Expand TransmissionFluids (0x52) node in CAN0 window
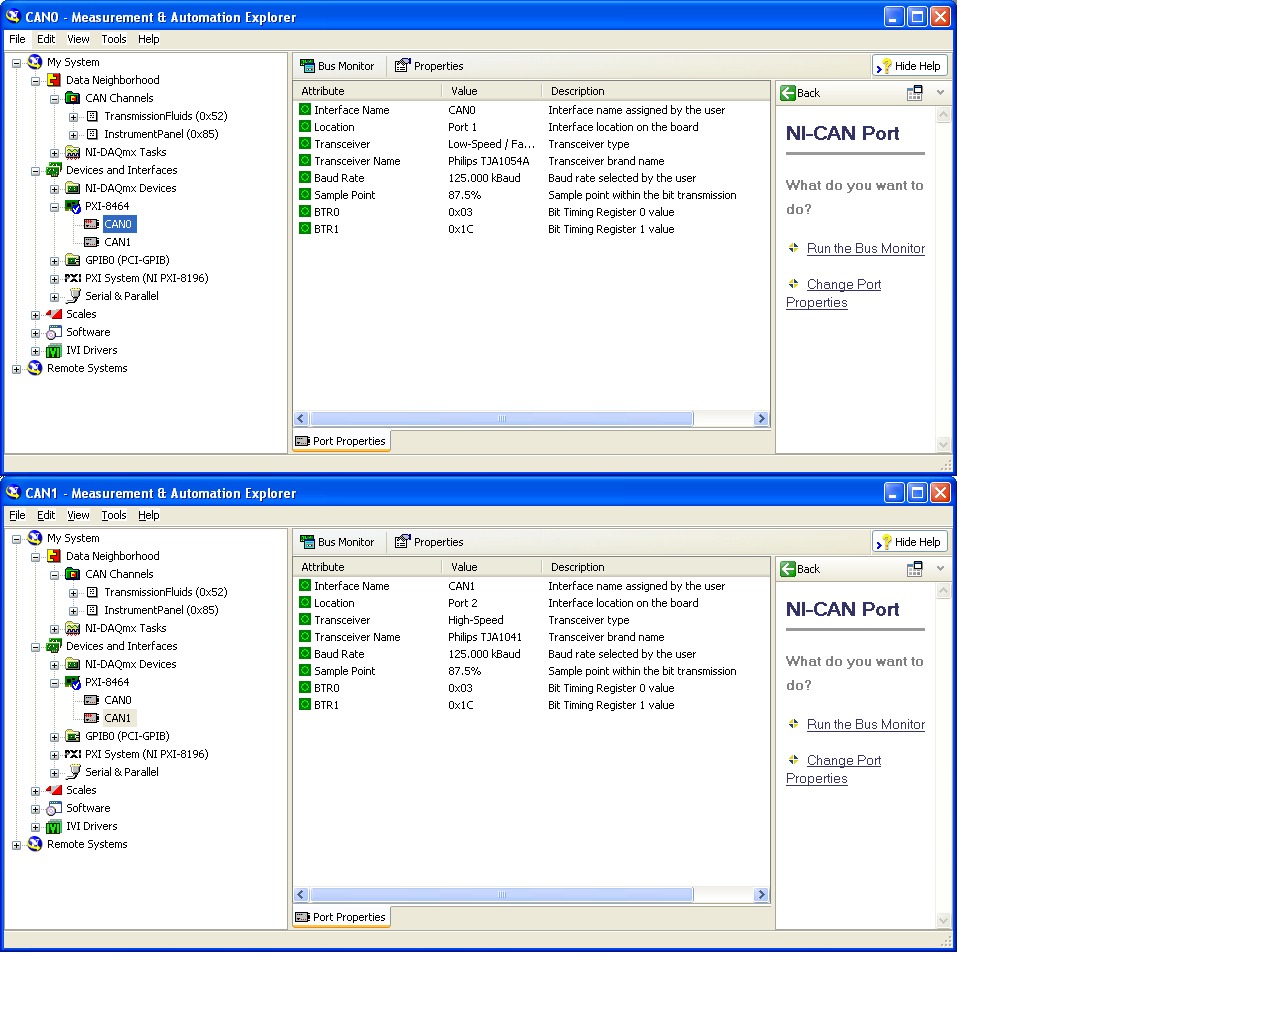Image resolution: width=1280 pixels, height=1024 pixels. [x=73, y=117]
